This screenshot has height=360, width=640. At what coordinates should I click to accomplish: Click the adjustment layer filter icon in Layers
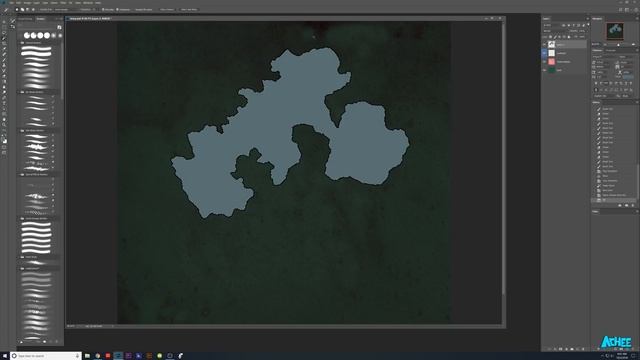pyautogui.click(x=569, y=25)
